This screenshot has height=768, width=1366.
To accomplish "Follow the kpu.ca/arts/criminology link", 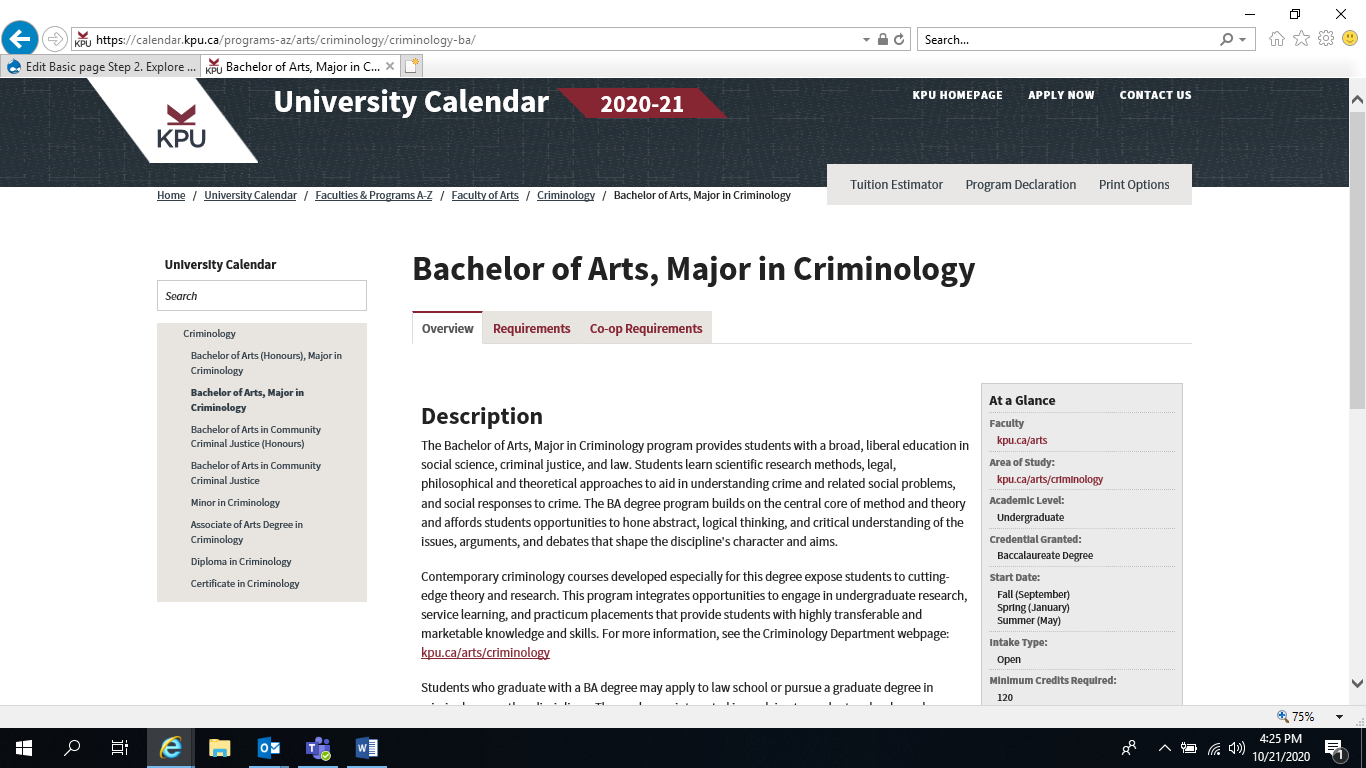I will (484, 652).
